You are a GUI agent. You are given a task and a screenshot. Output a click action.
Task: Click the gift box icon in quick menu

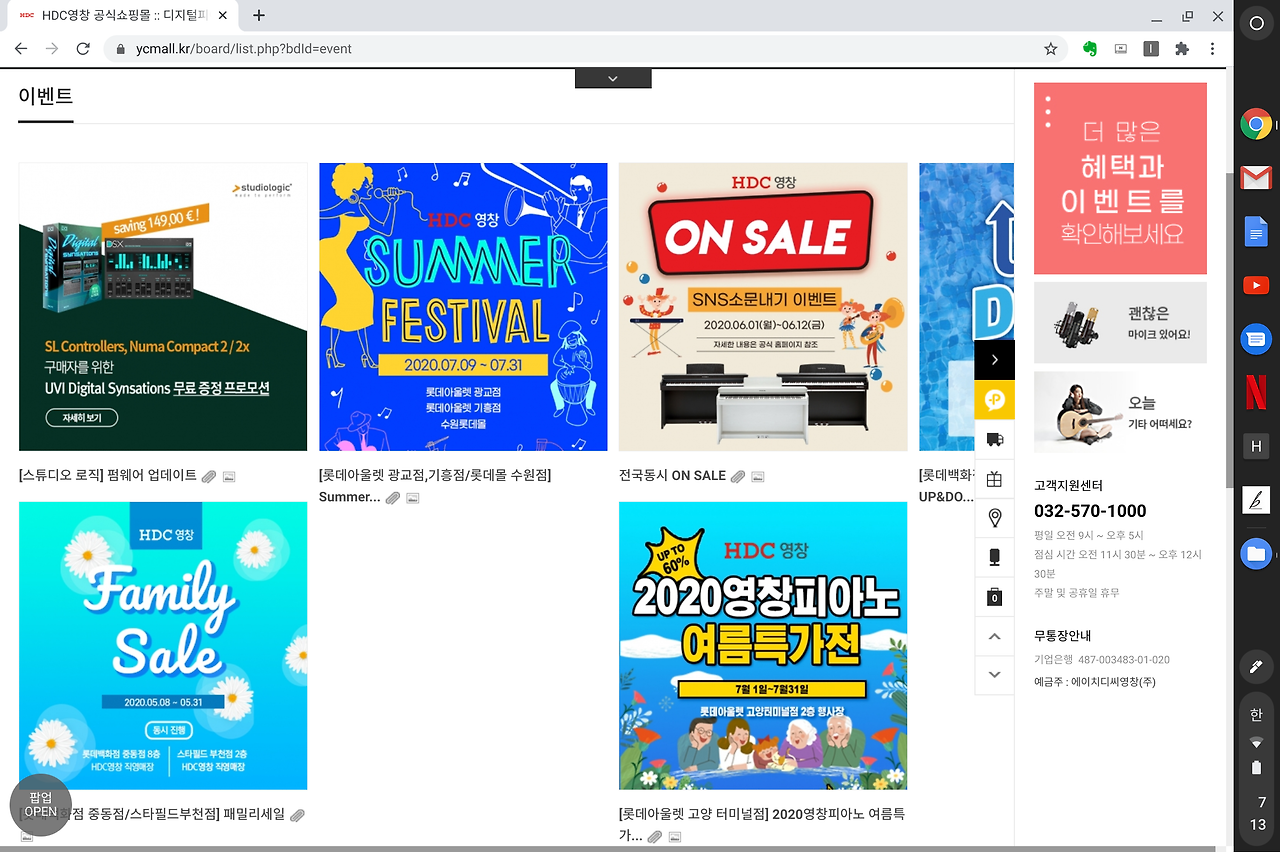click(x=994, y=479)
